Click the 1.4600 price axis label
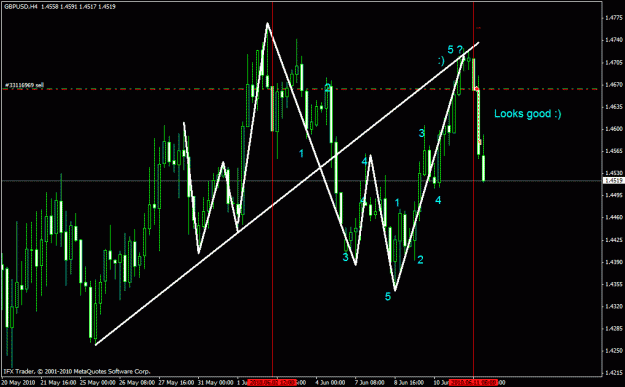 [614, 129]
